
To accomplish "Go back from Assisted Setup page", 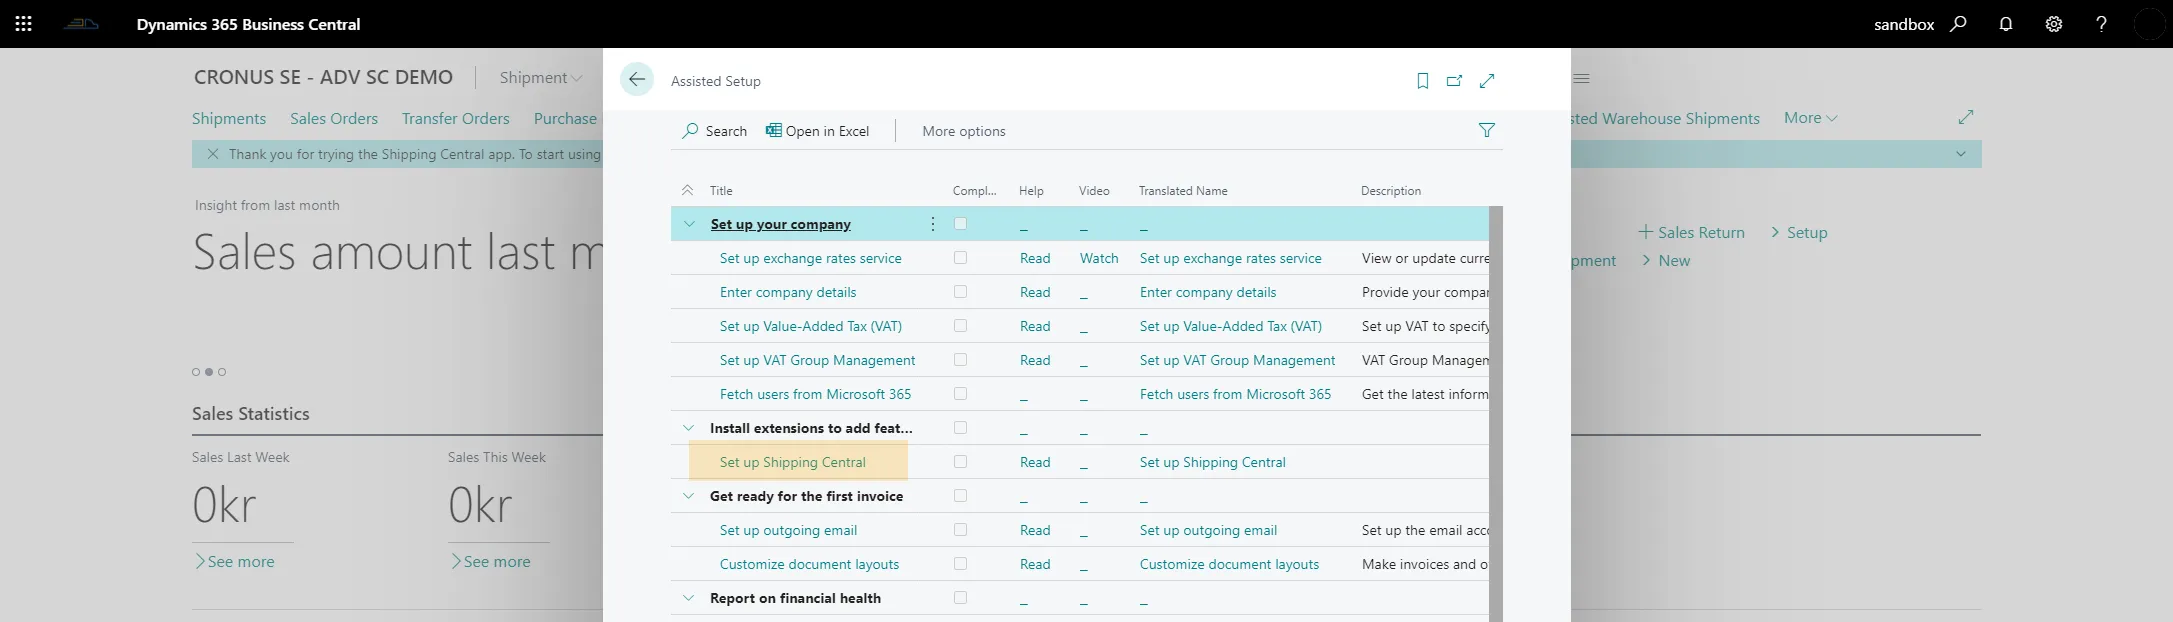I will [637, 80].
